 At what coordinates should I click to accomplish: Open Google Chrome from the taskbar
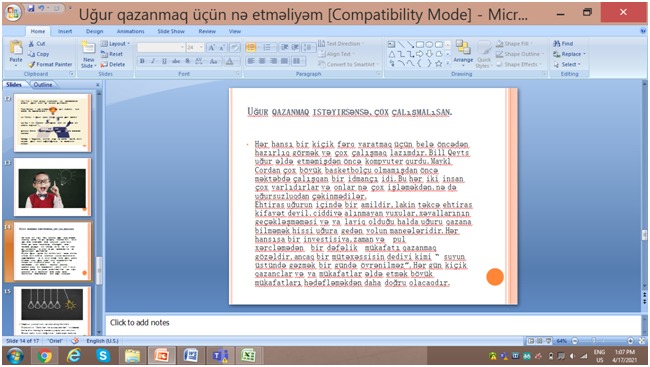click(44, 356)
